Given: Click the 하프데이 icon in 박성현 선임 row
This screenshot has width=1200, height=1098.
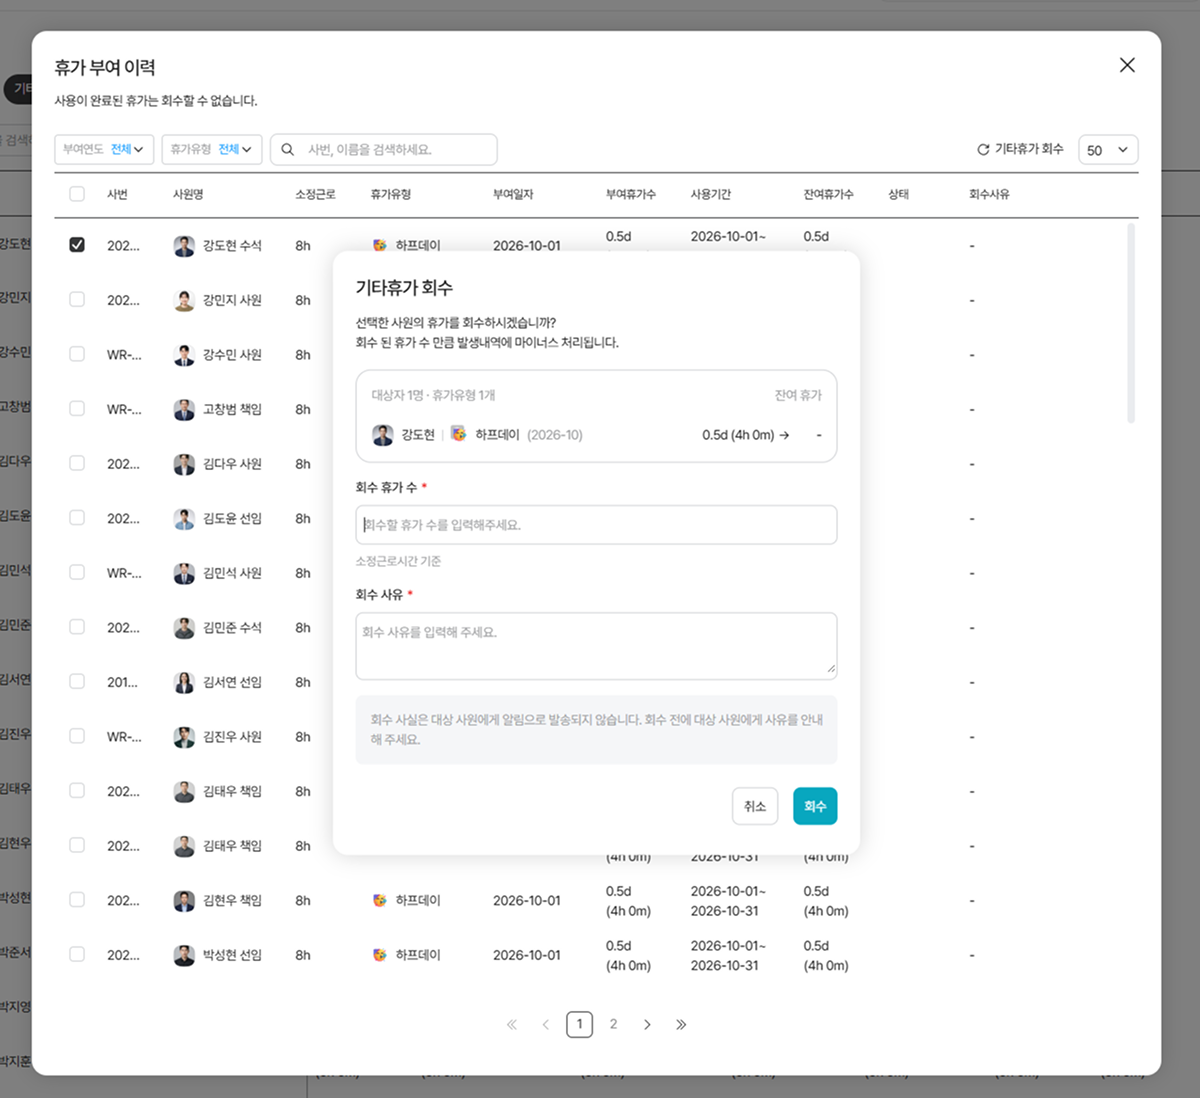Looking at the screenshot, I should (x=380, y=955).
